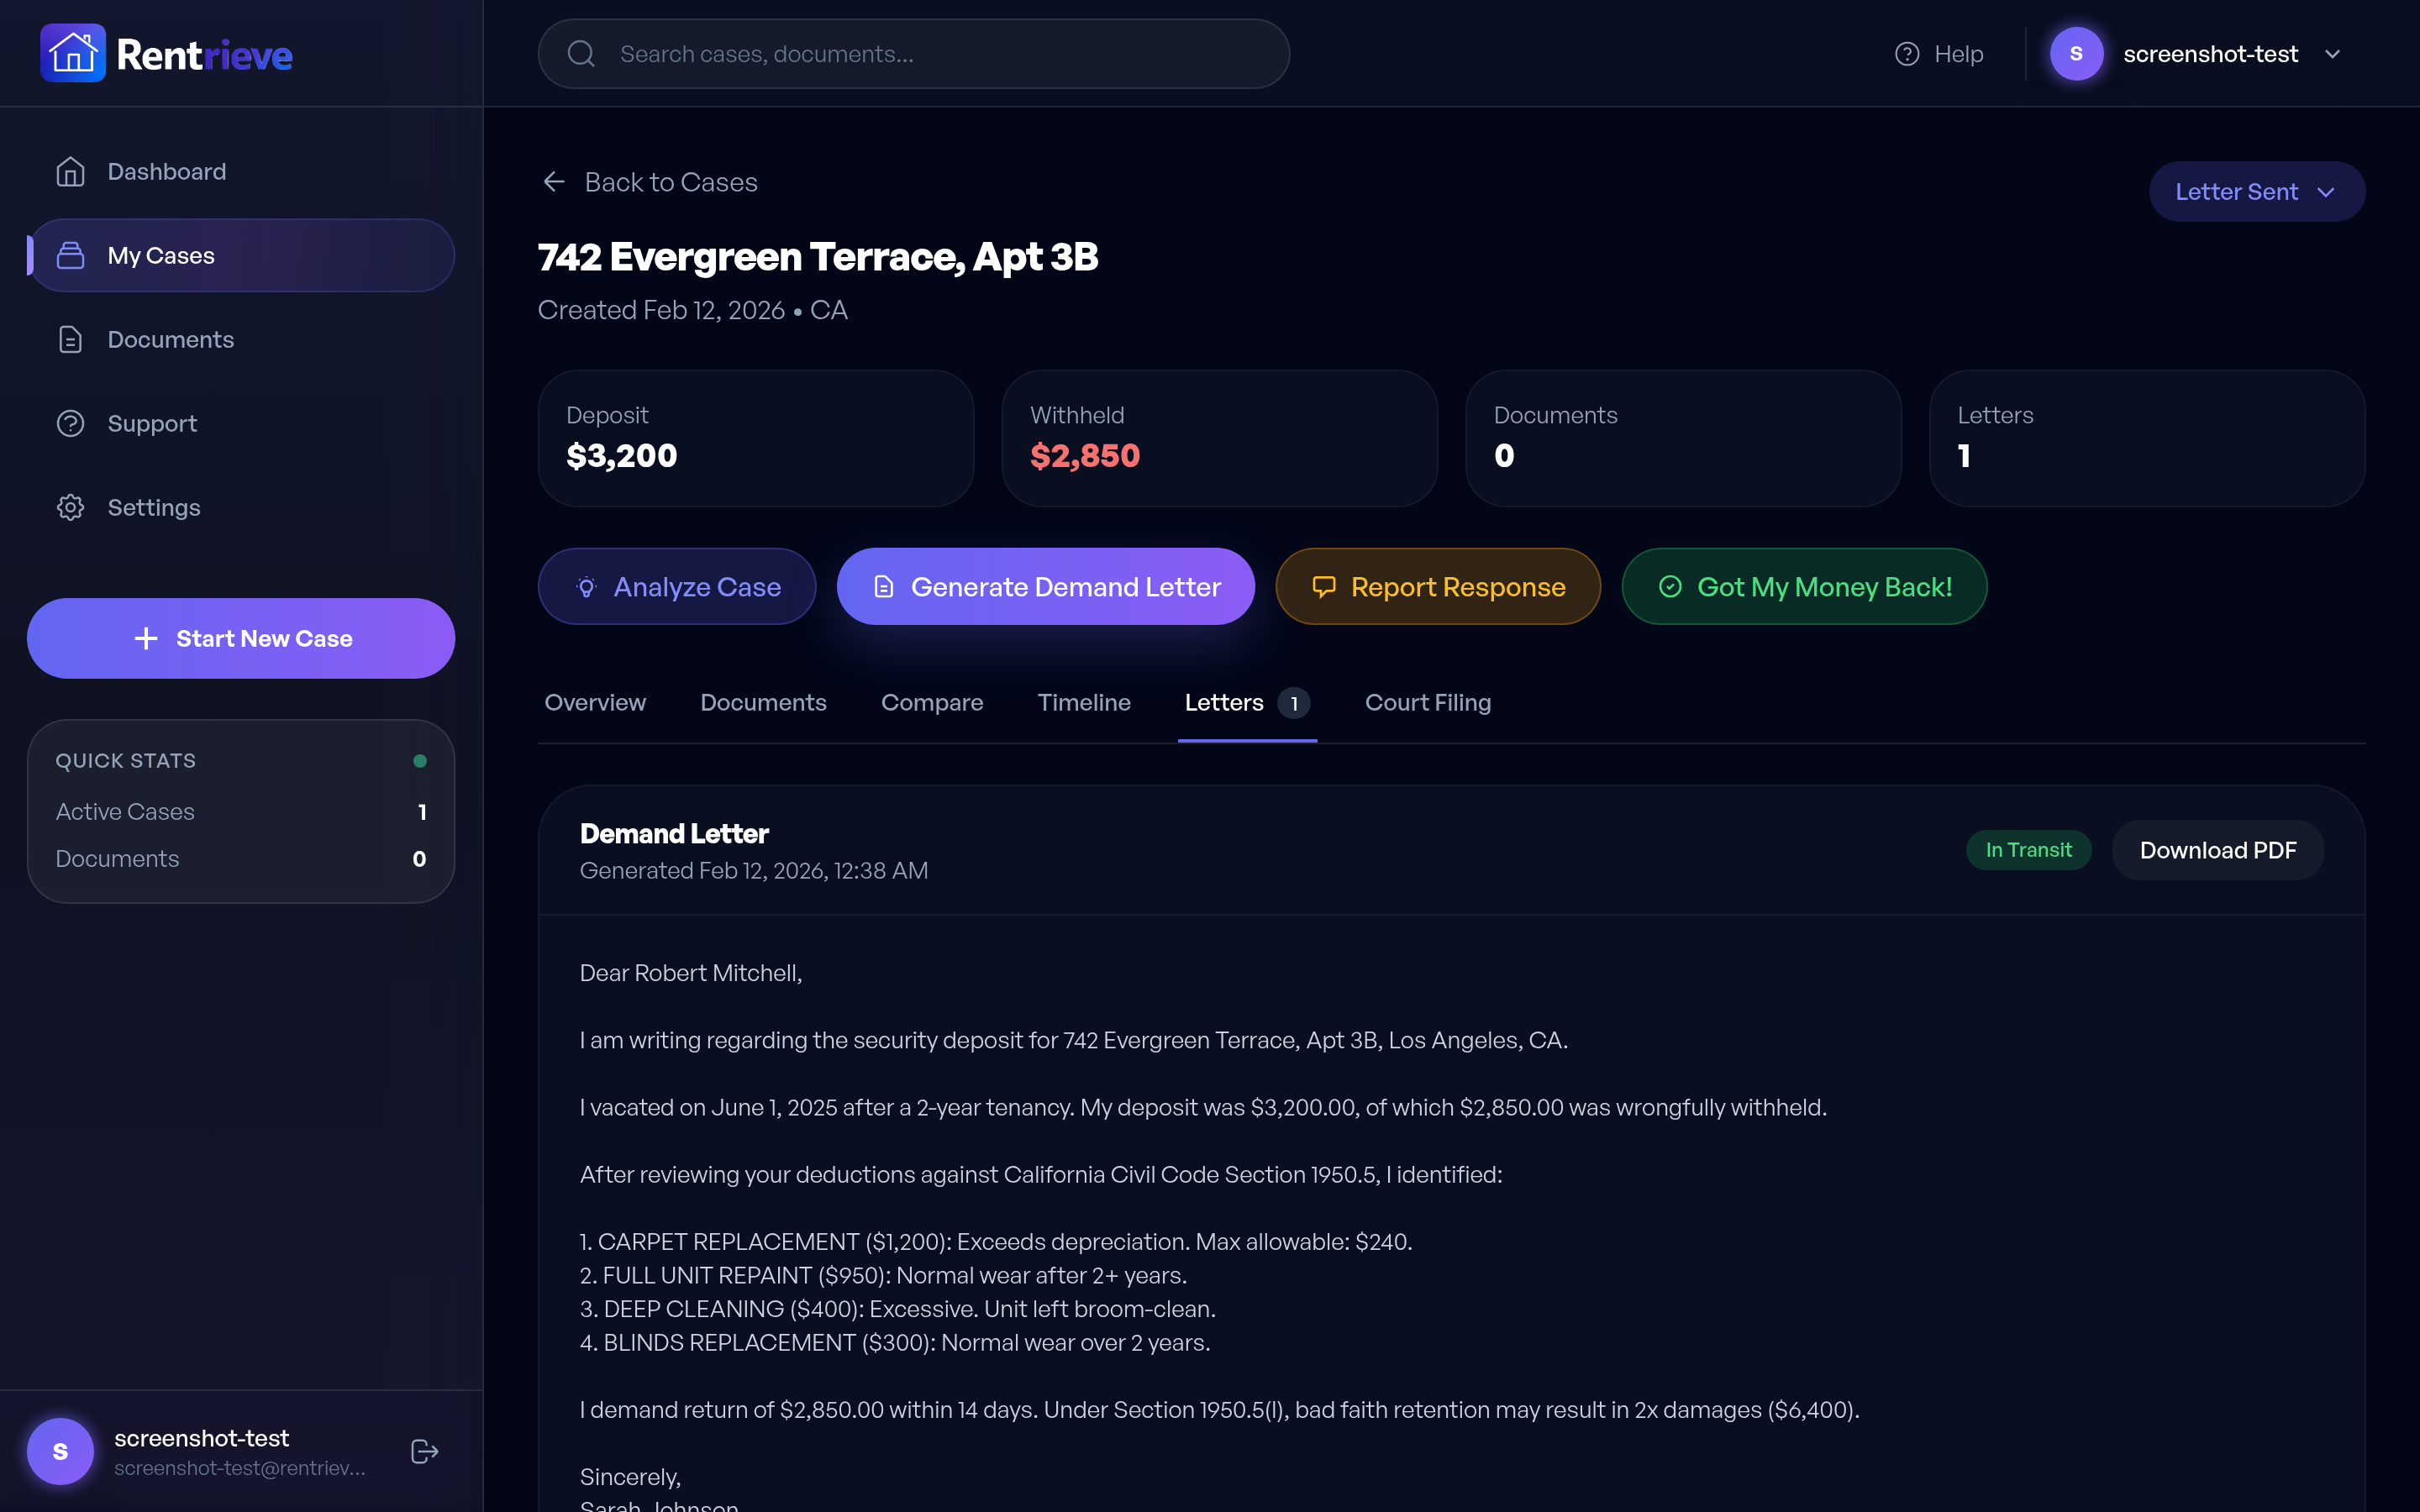Click the logout icon next to screenshot-test
Image resolution: width=2420 pixels, height=1512 pixels.
[x=423, y=1451]
